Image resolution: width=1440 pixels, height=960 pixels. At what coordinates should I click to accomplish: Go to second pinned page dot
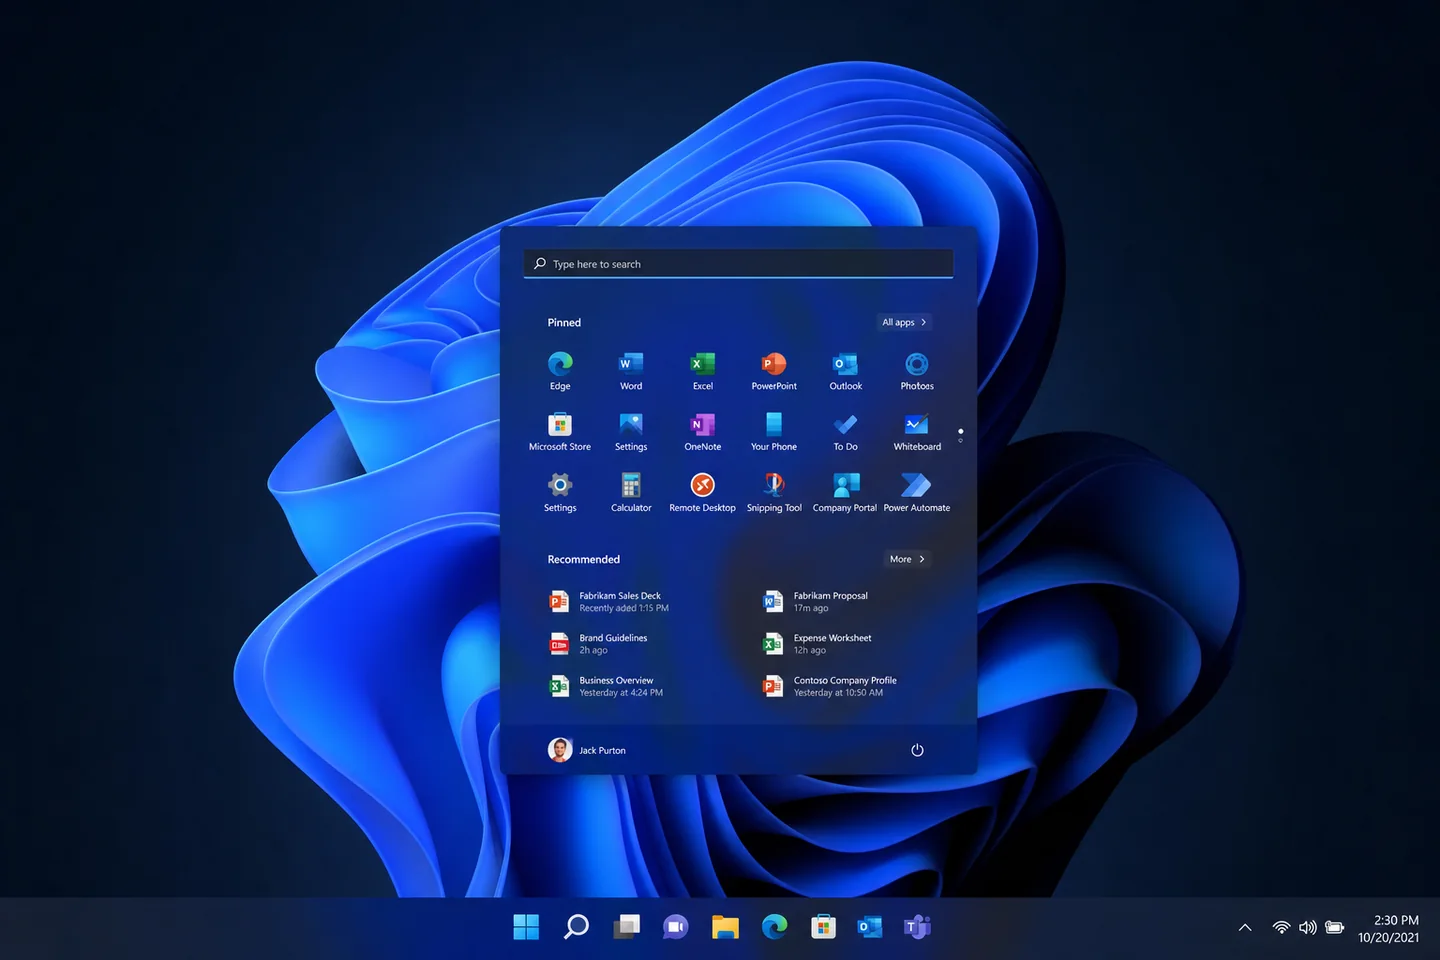960,440
